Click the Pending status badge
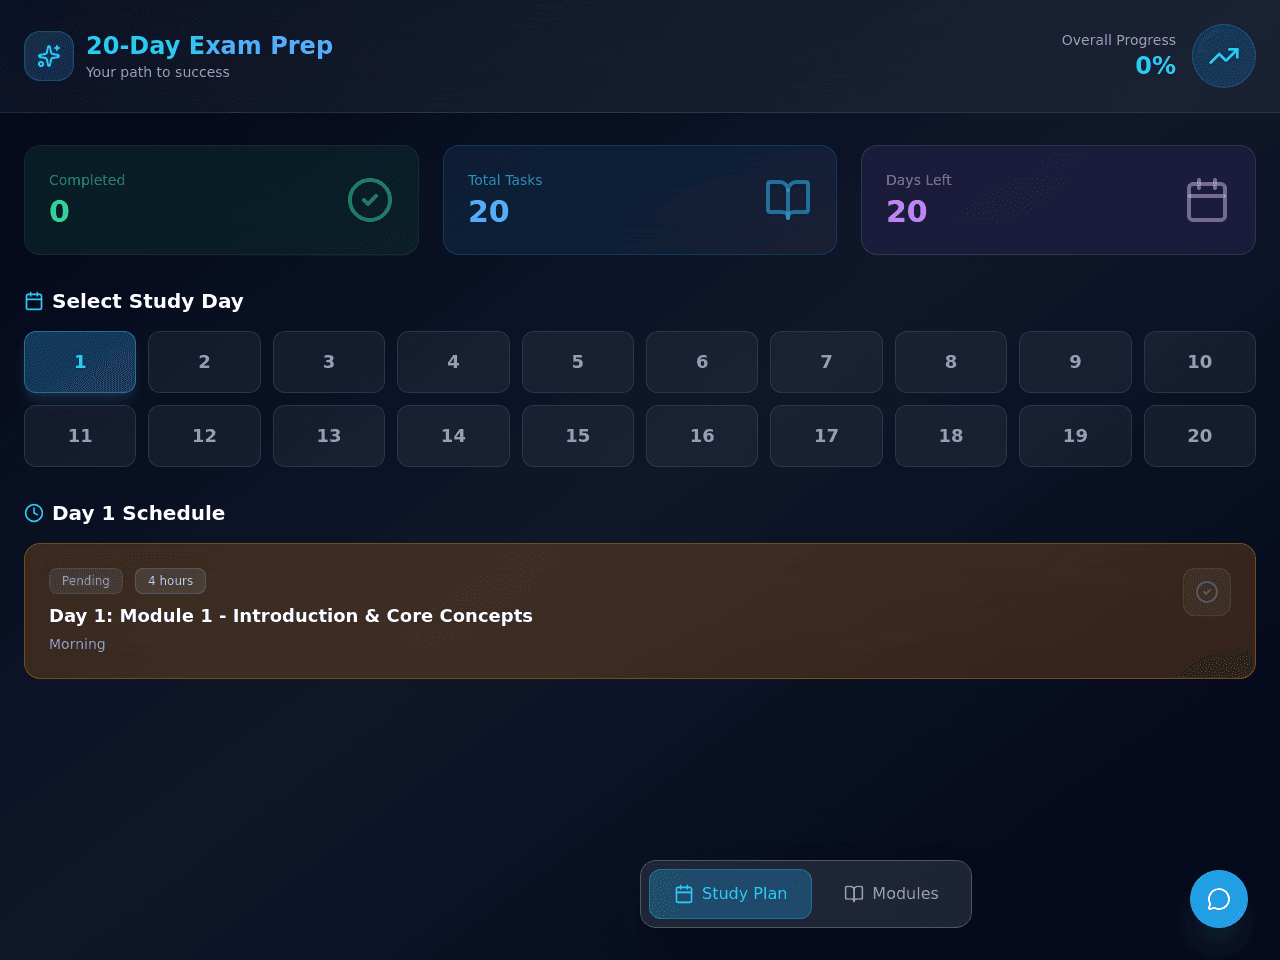Image resolution: width=1280 pixels, height=960 pixels. coord(86,581)
